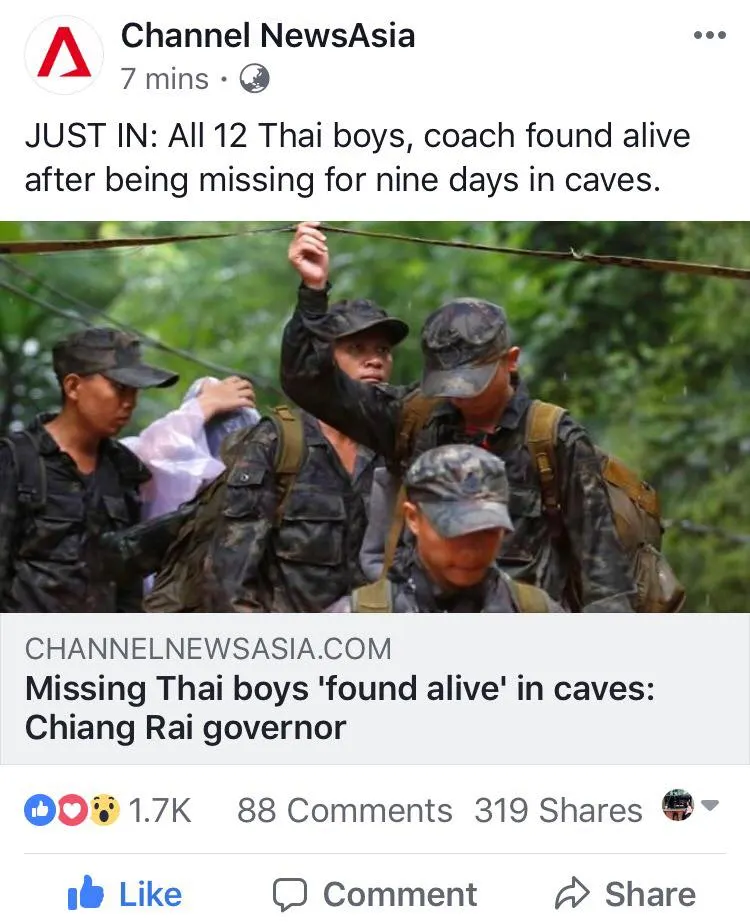Click the 'JUST IN' post caption text
The width and height of the screenshot is (750, 924).
click(x=357, y=157)
